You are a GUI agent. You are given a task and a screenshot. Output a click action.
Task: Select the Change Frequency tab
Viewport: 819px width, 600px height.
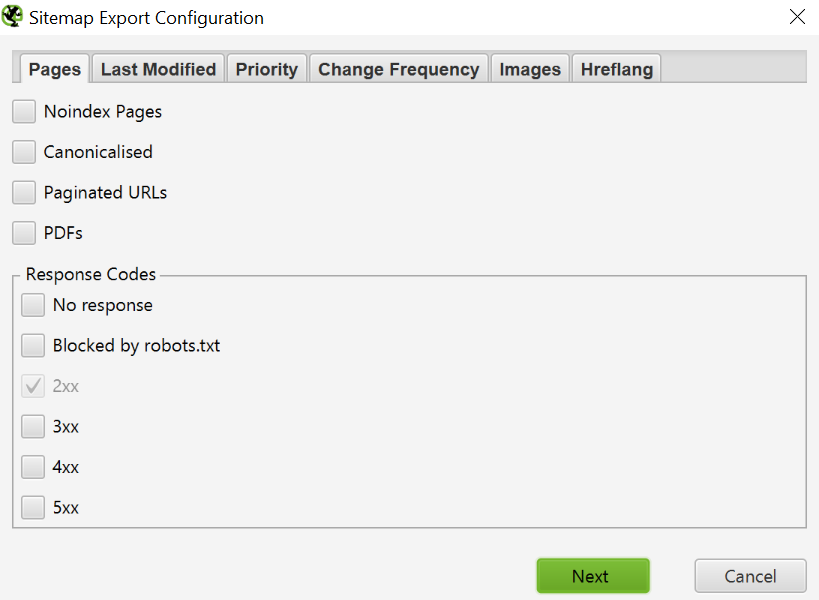(398, 68)
